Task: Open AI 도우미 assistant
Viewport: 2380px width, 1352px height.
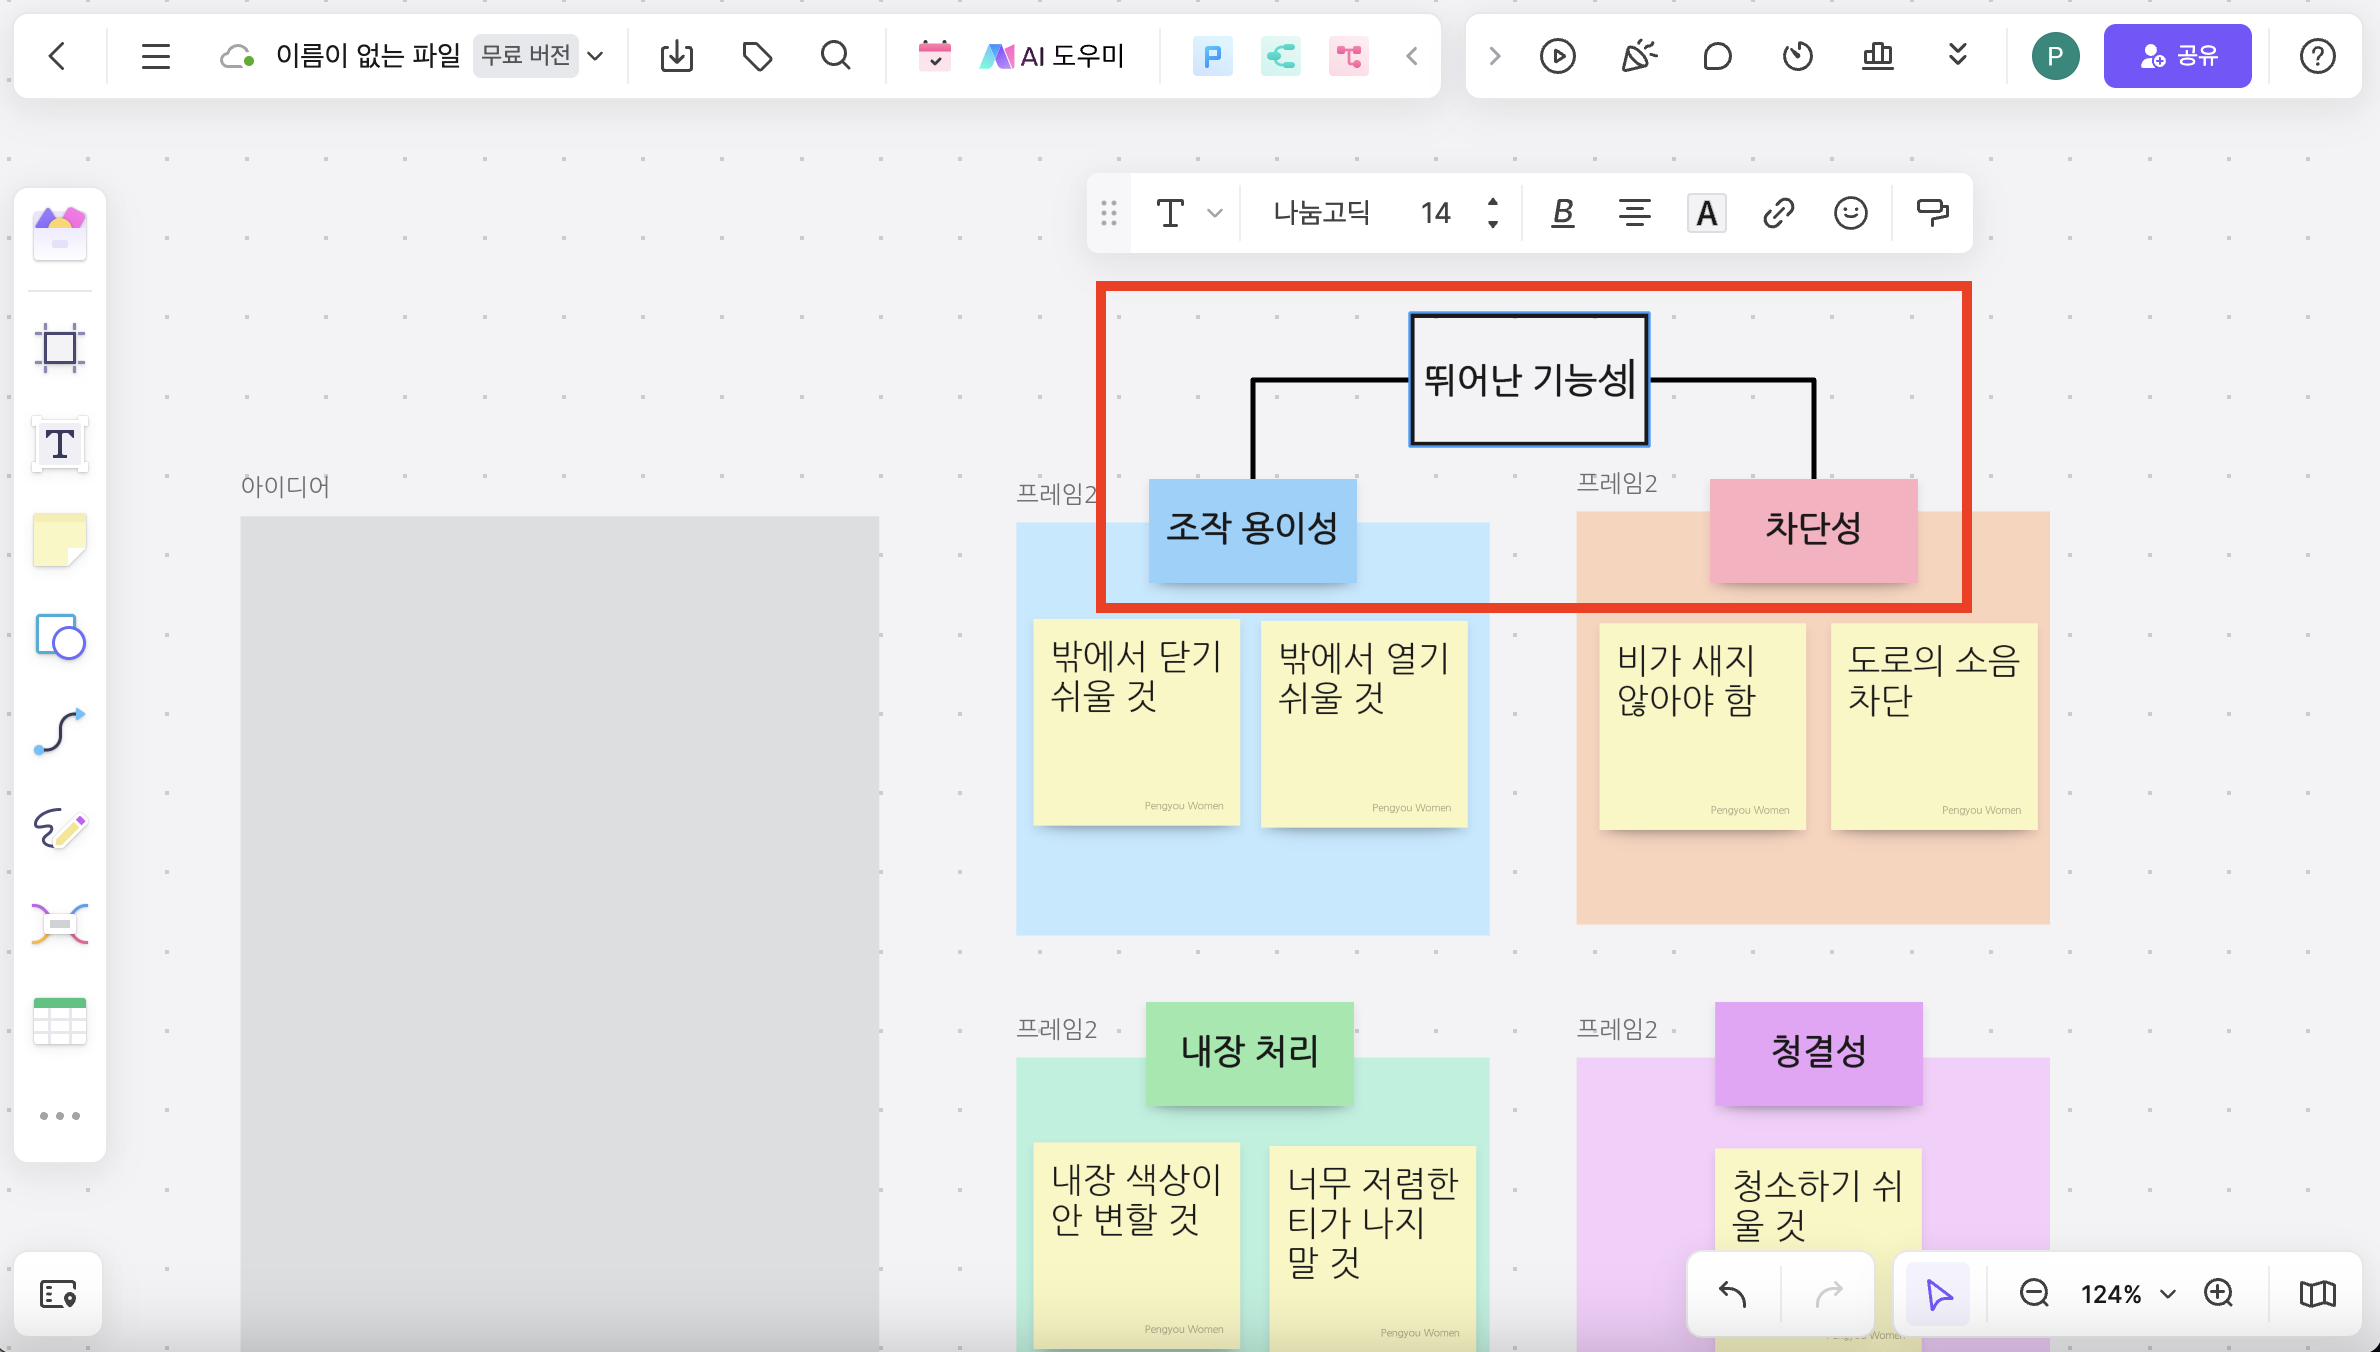Action: [1052, 56]
